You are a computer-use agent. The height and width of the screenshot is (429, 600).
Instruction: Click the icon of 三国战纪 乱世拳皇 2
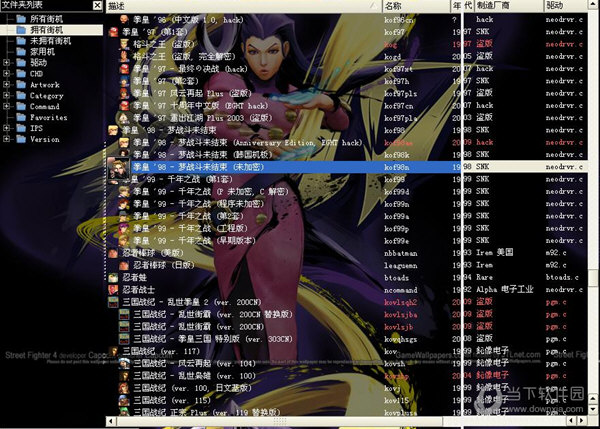click(x=113, y=302)
